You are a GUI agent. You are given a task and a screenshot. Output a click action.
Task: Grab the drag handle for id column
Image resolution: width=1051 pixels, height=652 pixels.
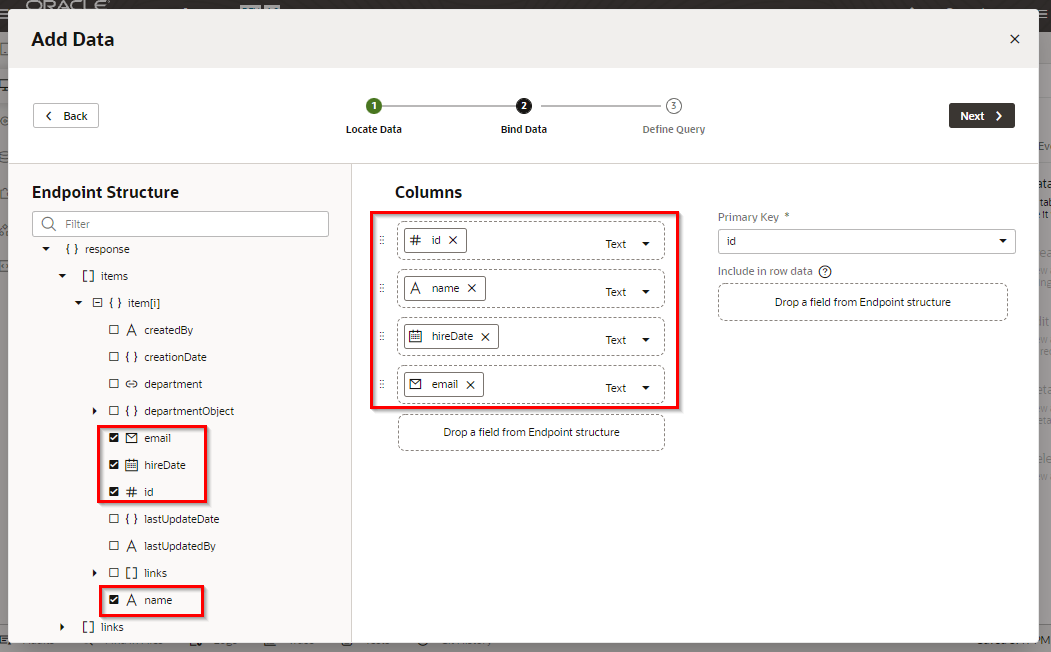(x=381, y=240)
